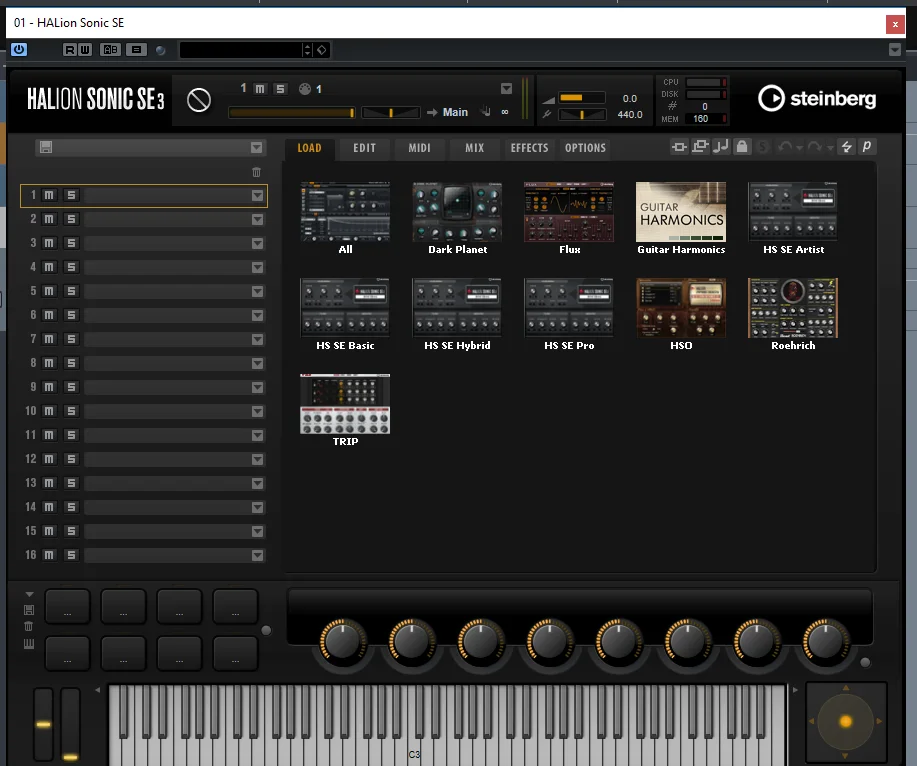
Task: Click the trash icon above slot list
Action: pos(256,172)
